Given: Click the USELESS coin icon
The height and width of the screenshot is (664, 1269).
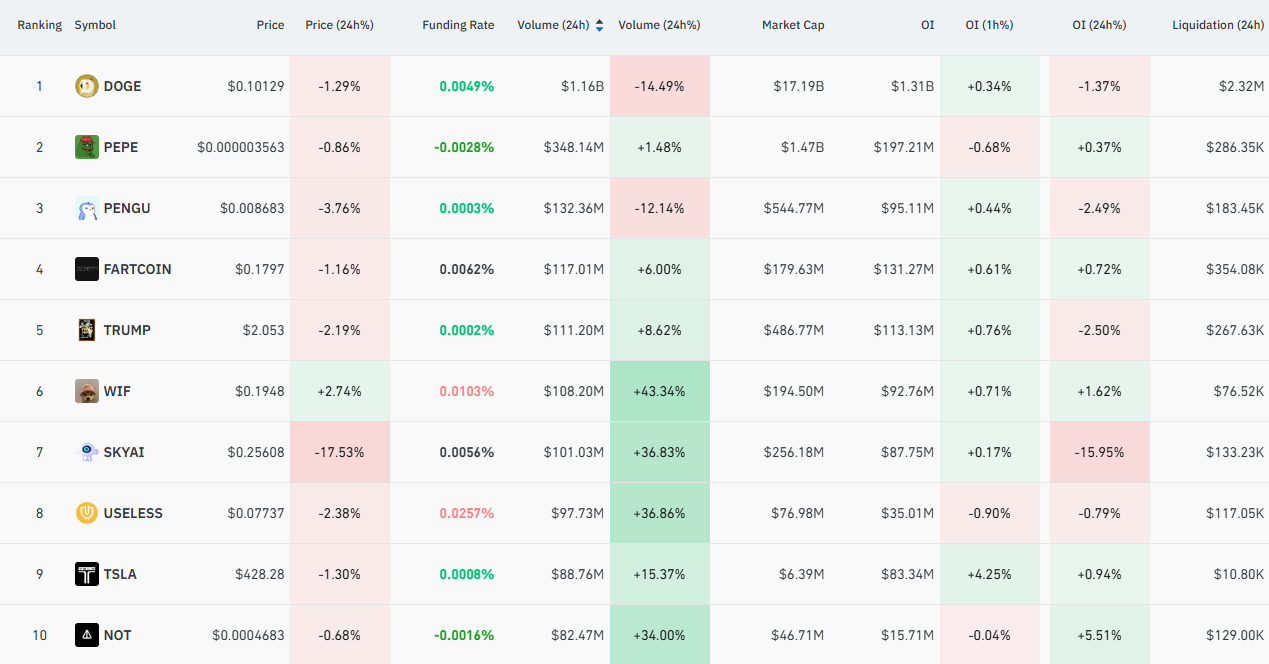Looking at the screenshot, I should coord(87,513).
